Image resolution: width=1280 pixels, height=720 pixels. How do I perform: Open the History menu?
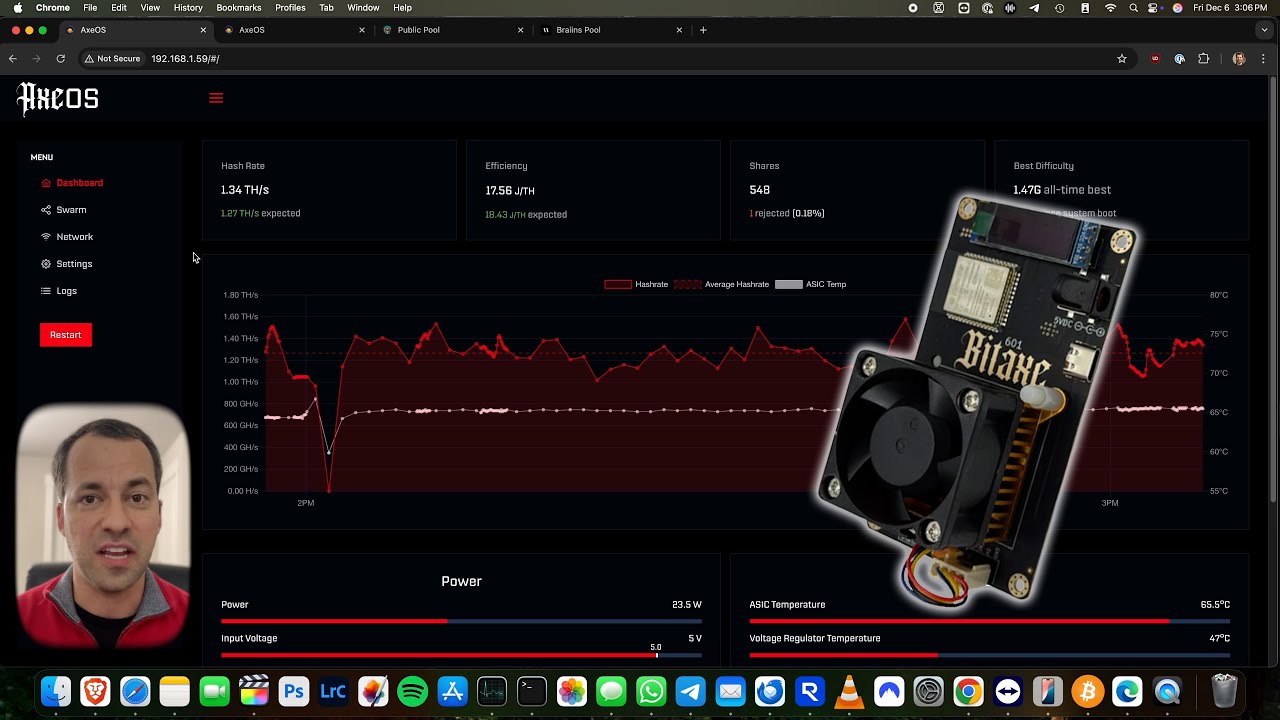[188, 8]
